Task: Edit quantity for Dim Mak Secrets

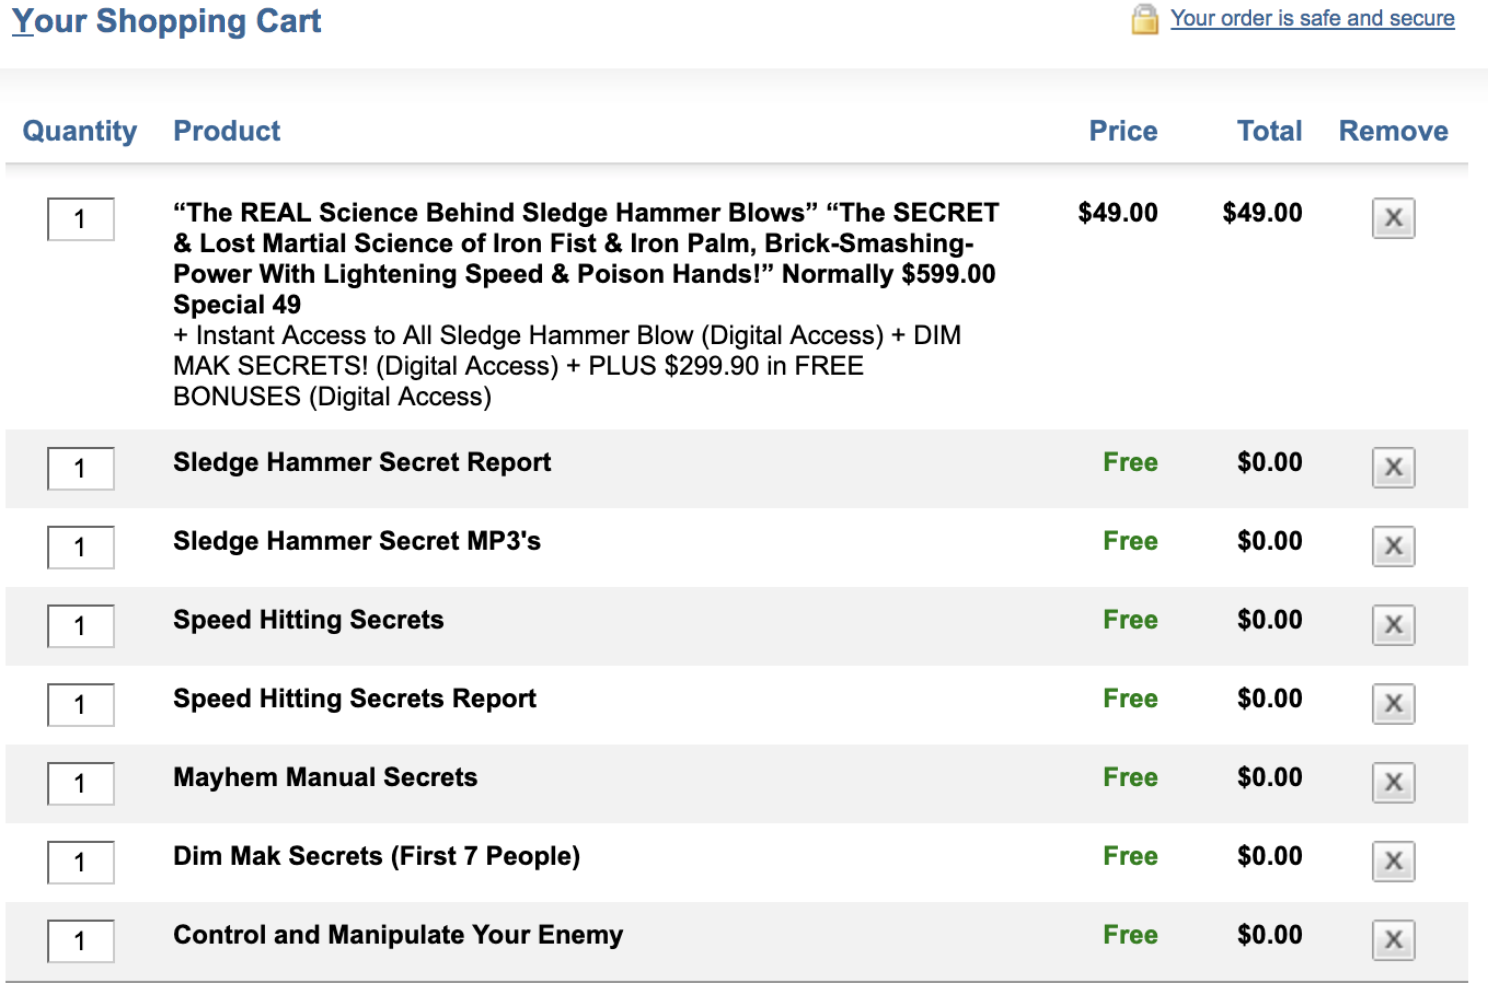Action: (x=81, y=862)
